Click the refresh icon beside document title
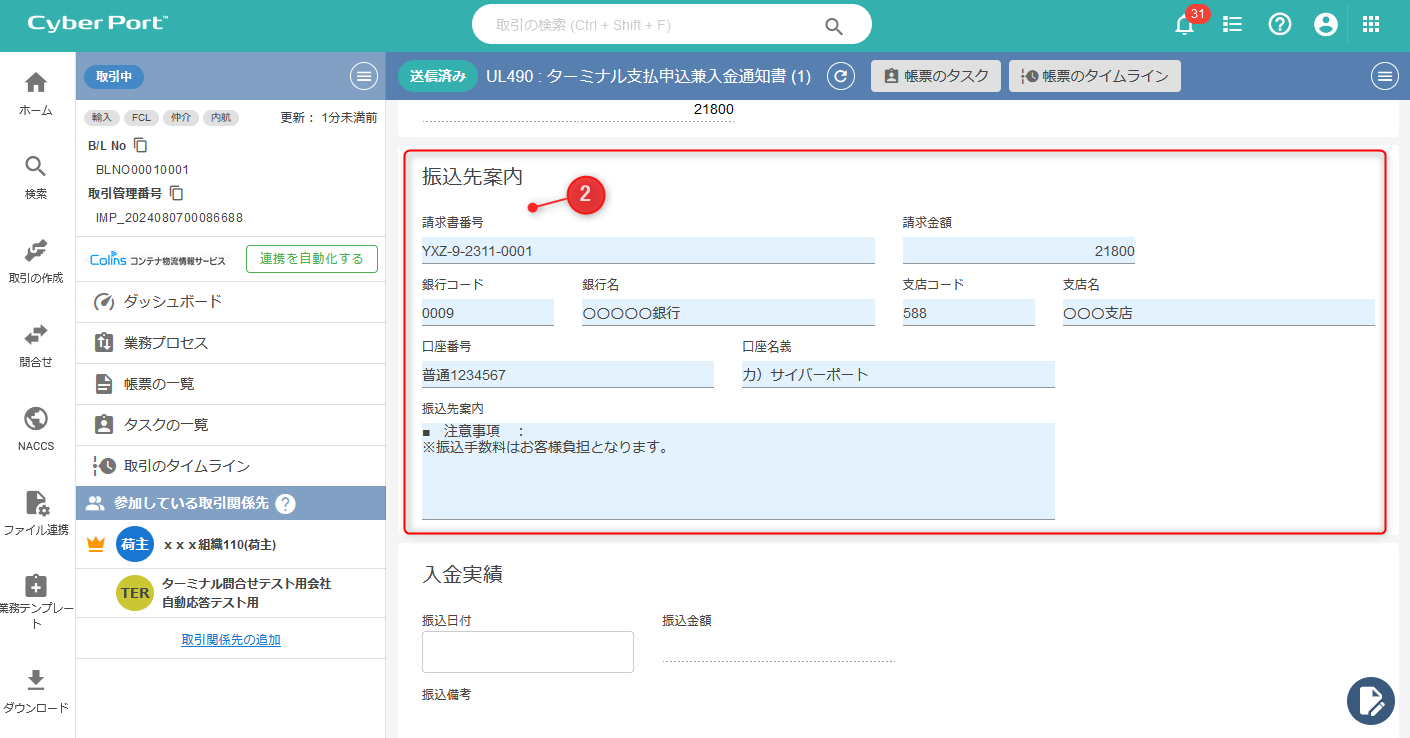This screenshot has width=1410, height=738. click(842, 76)
